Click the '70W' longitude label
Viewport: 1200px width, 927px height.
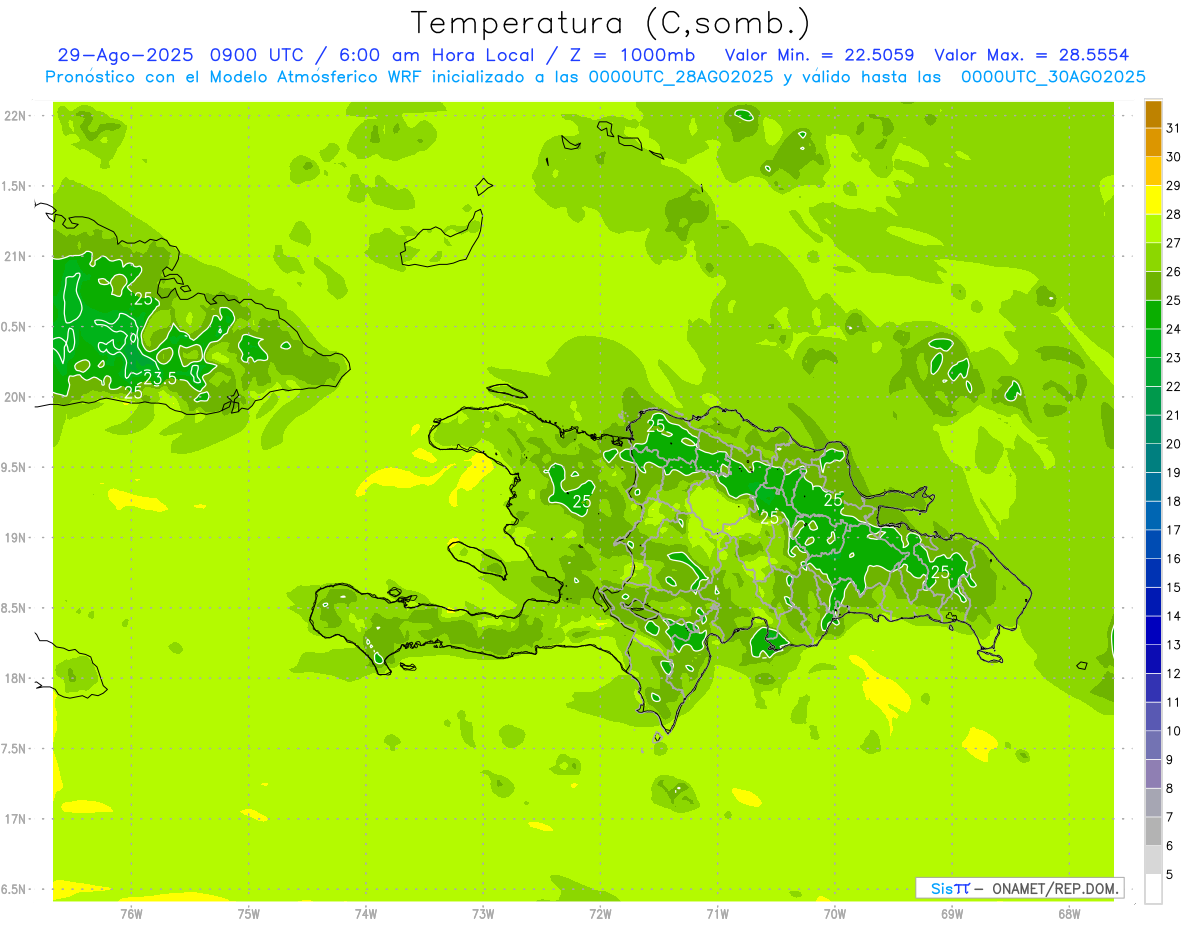pyautogui.click(x=835, y=914)
